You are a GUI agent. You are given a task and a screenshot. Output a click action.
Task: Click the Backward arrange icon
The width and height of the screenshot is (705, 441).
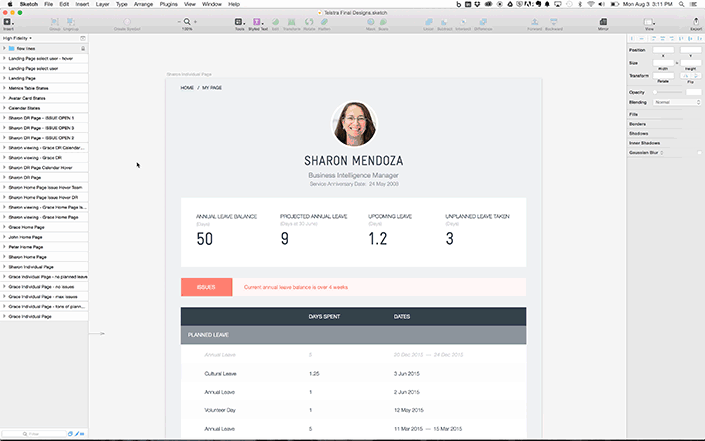553,22
